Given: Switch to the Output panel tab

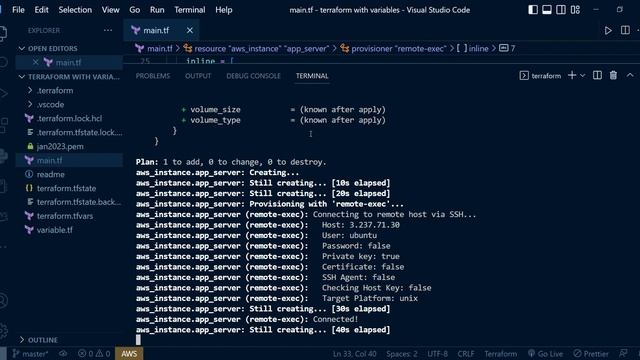Looking at the screenshot, I should (198, 76).
